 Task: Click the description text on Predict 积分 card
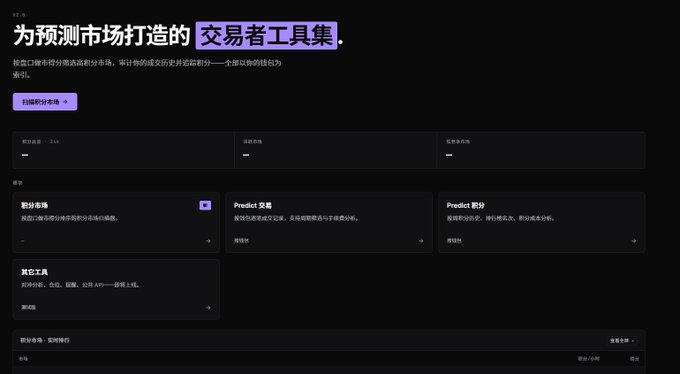[x=501, y=218]
